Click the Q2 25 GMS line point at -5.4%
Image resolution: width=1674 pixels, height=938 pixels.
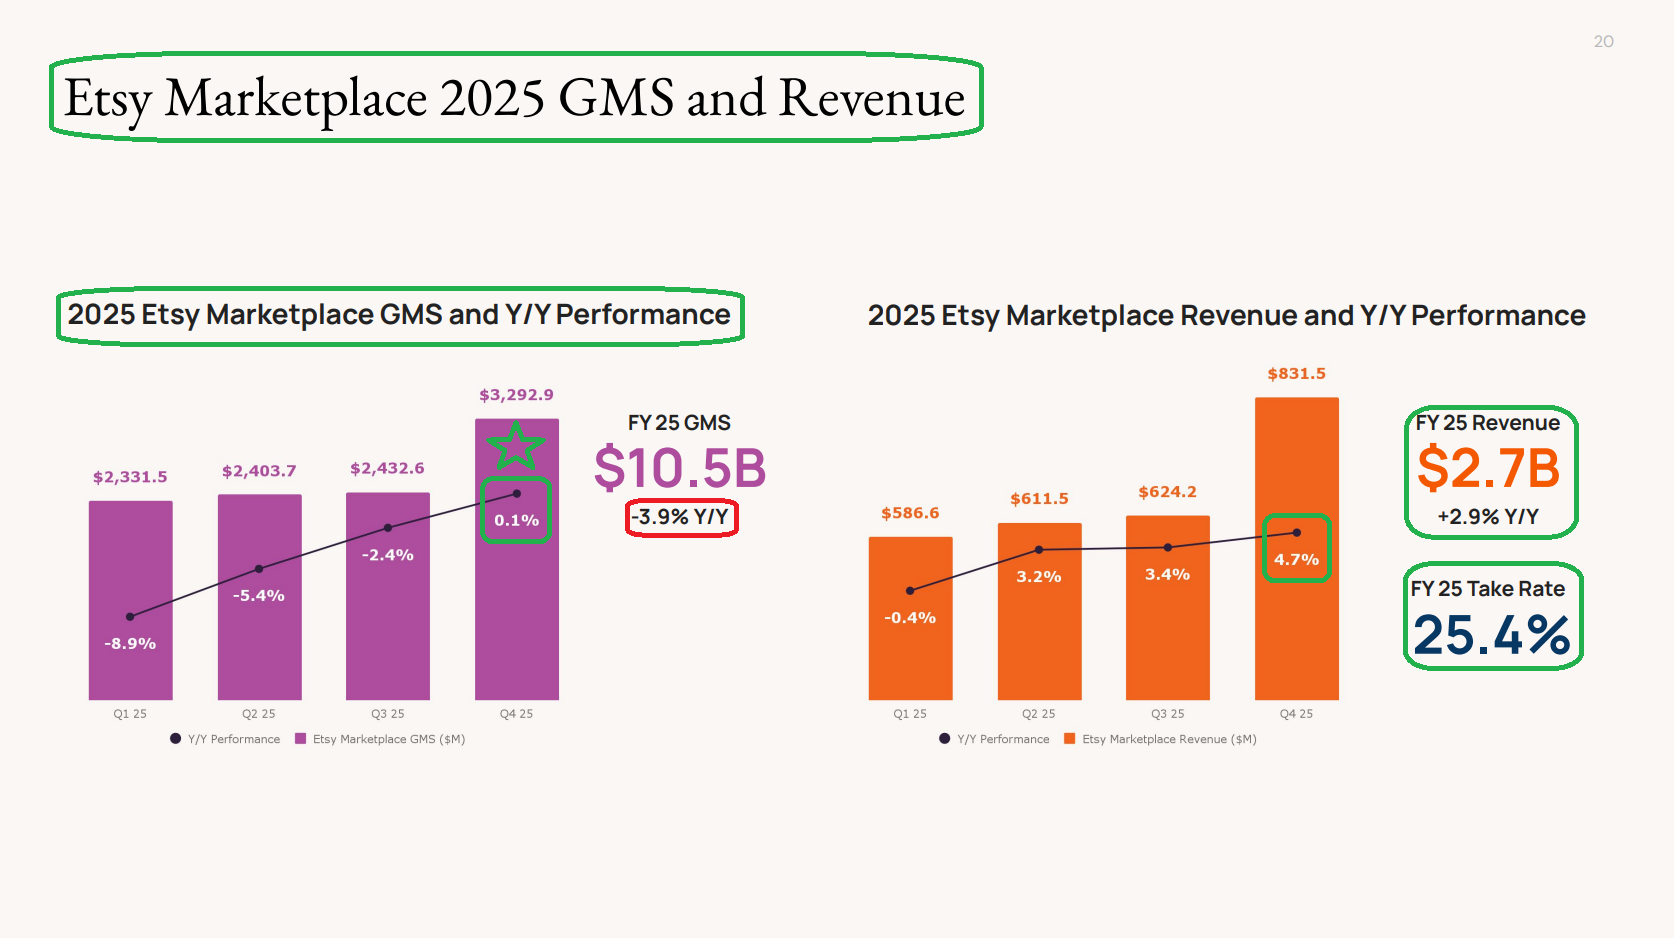[x=259, y=569]
